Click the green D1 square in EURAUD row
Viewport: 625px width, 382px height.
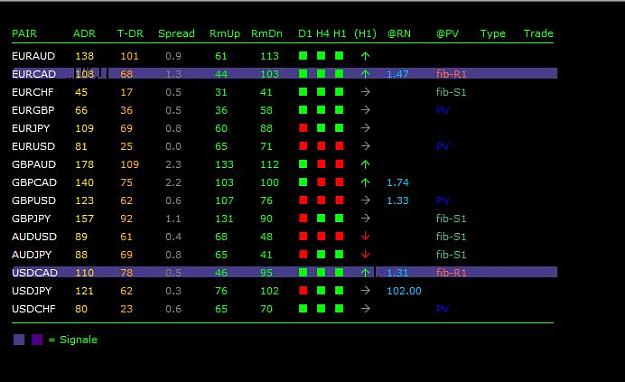tap(303, 56)
